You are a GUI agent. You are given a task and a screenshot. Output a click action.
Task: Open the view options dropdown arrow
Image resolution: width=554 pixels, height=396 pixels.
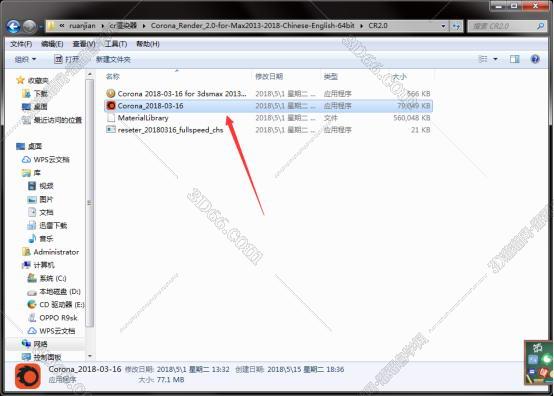click(495, 59)
